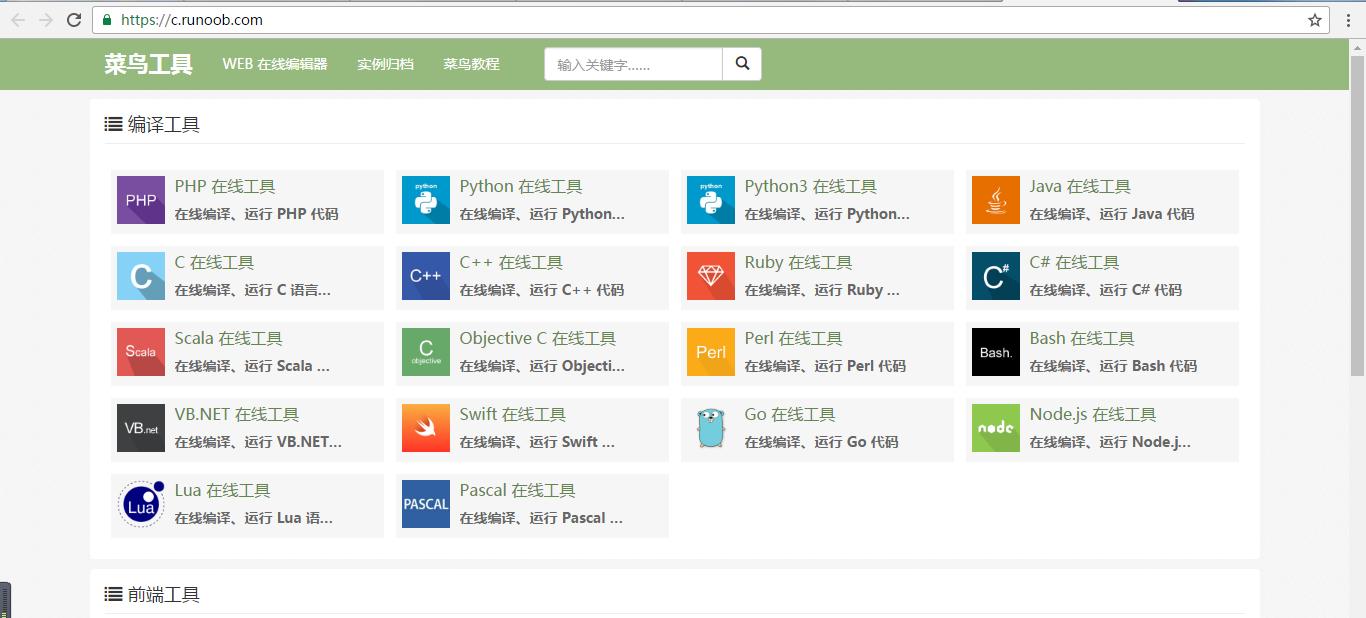The height and width of the screenshot is (618, 1366).
Task: Click the text 在线编译、运行 Java 代码
Action: 1112,214
